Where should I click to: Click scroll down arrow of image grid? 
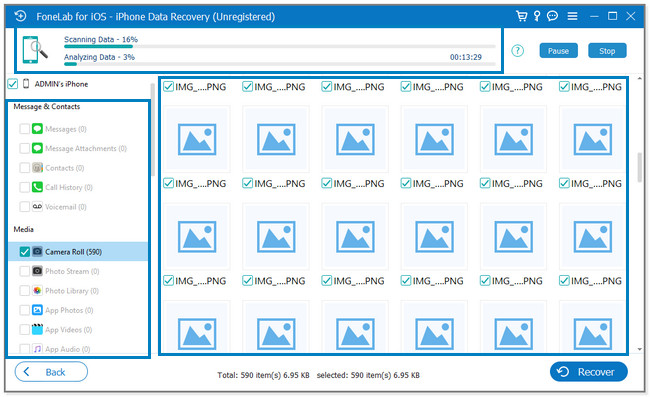point(640,349)
